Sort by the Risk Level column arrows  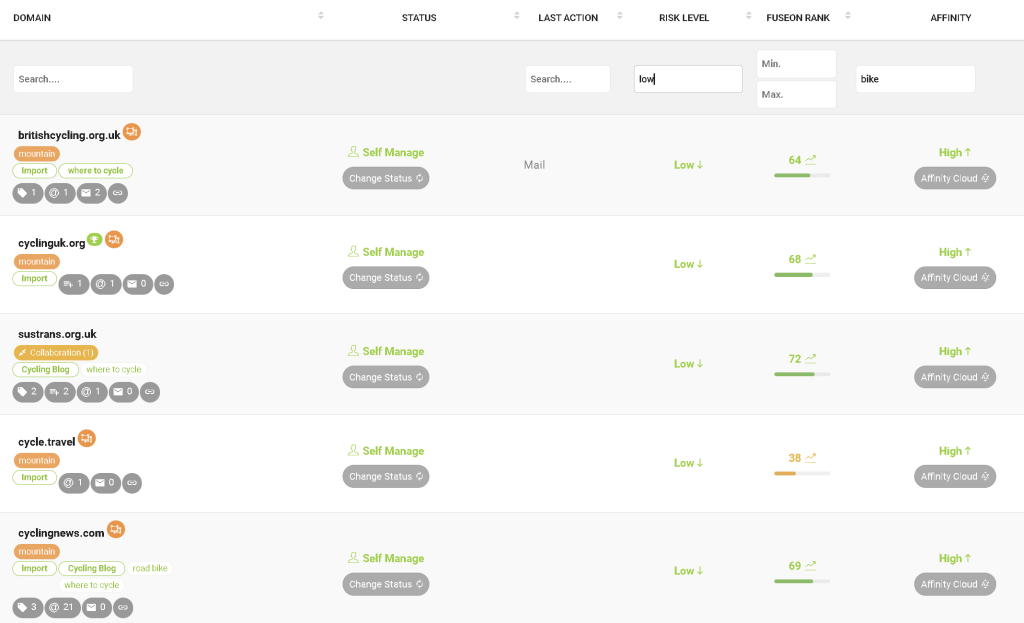(x=749, y=16)
